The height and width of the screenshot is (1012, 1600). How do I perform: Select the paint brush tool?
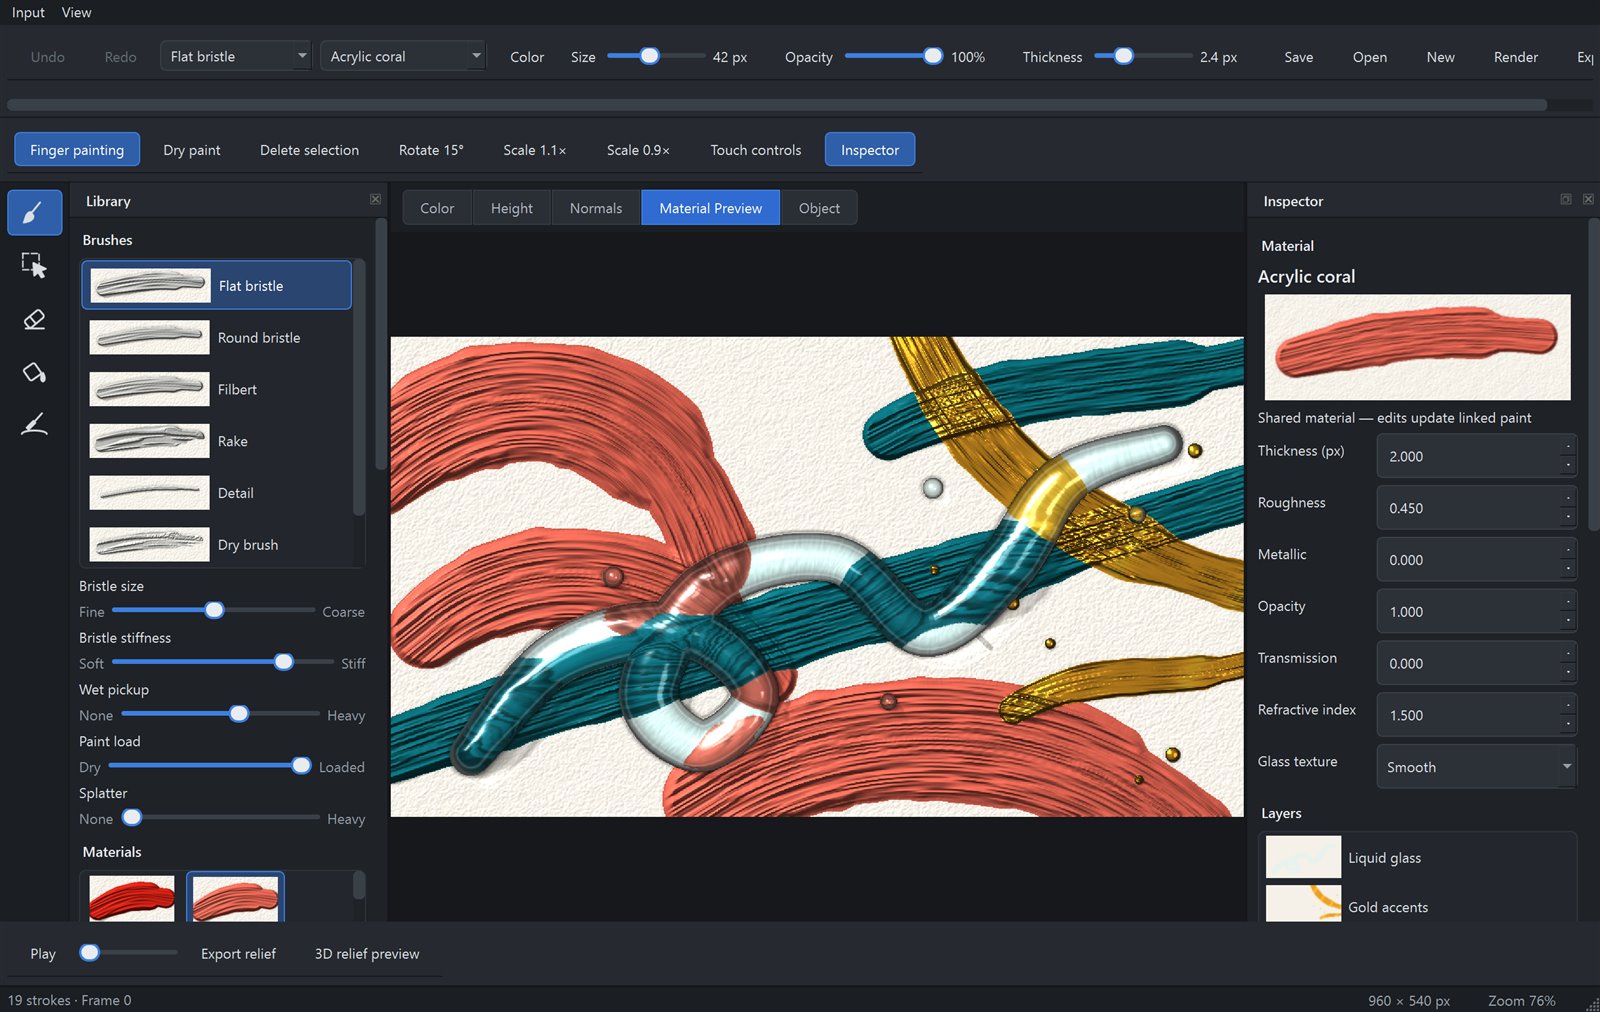point(35,212)
